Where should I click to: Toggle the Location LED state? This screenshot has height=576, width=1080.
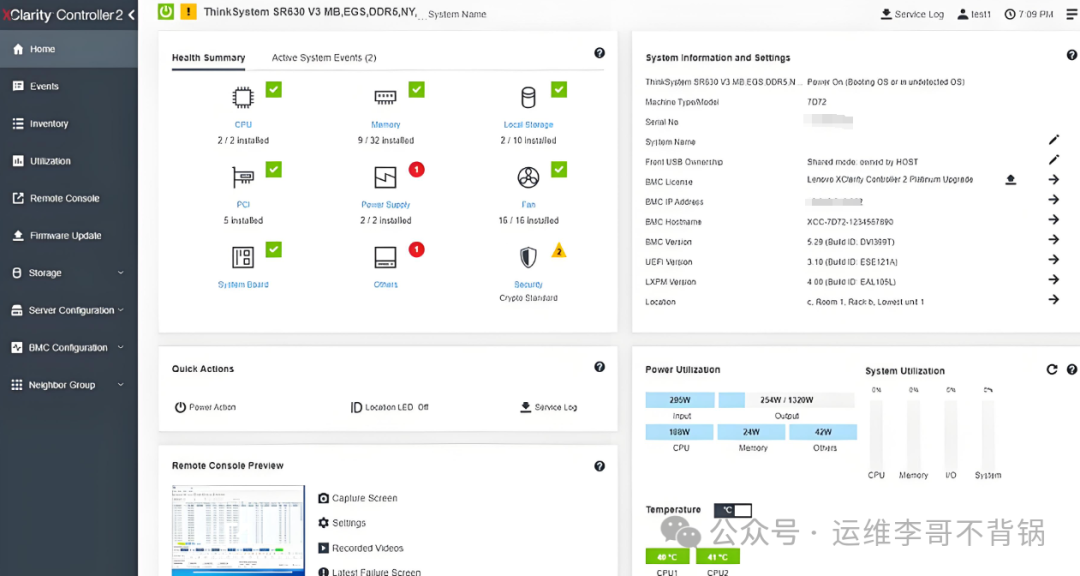[x=390, y=407]
